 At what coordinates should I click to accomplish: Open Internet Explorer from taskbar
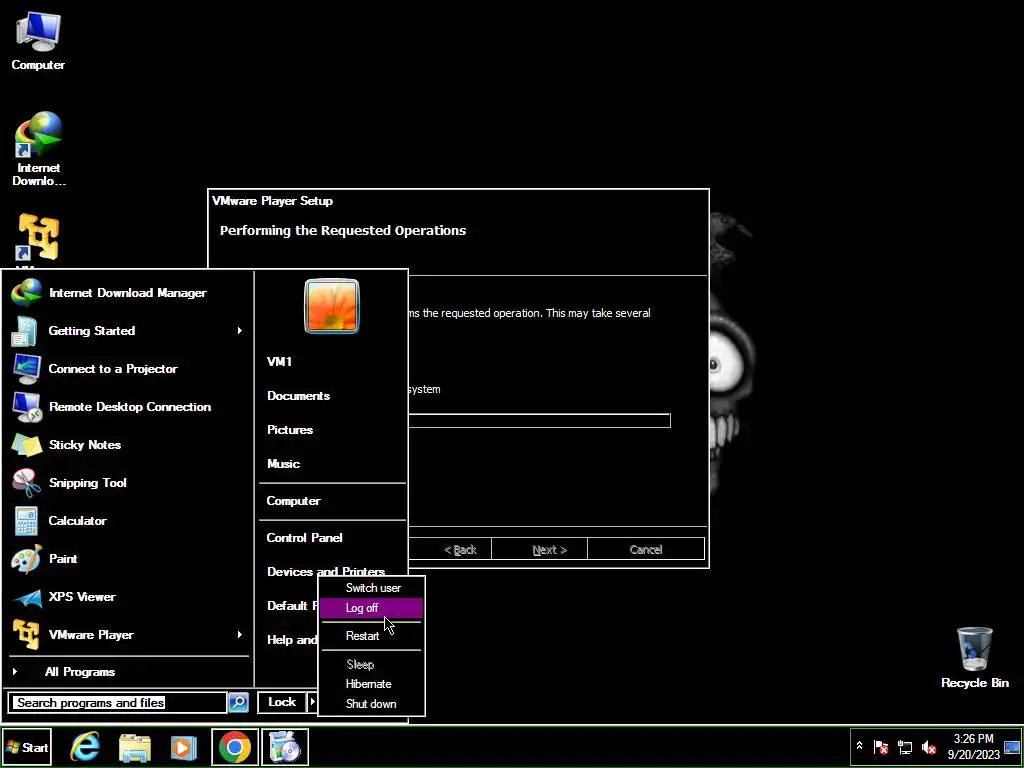tap(86, 746)
